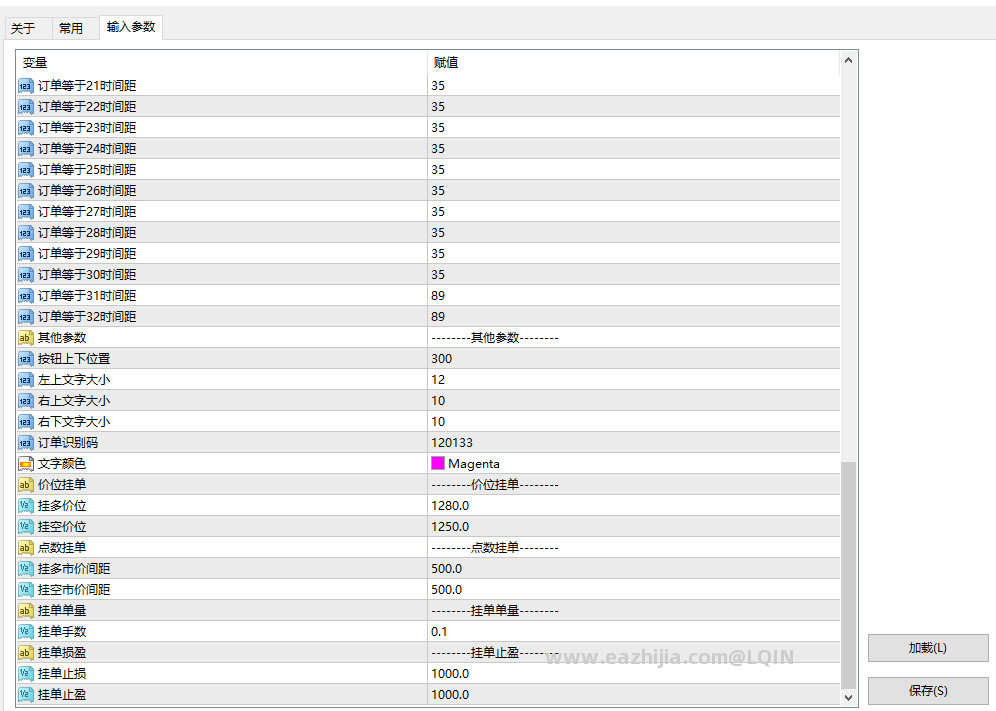Click the --------挂单单量-------- value
This screenshot has width=996, height=711.
pyautogui.click(x=495, y=610)
